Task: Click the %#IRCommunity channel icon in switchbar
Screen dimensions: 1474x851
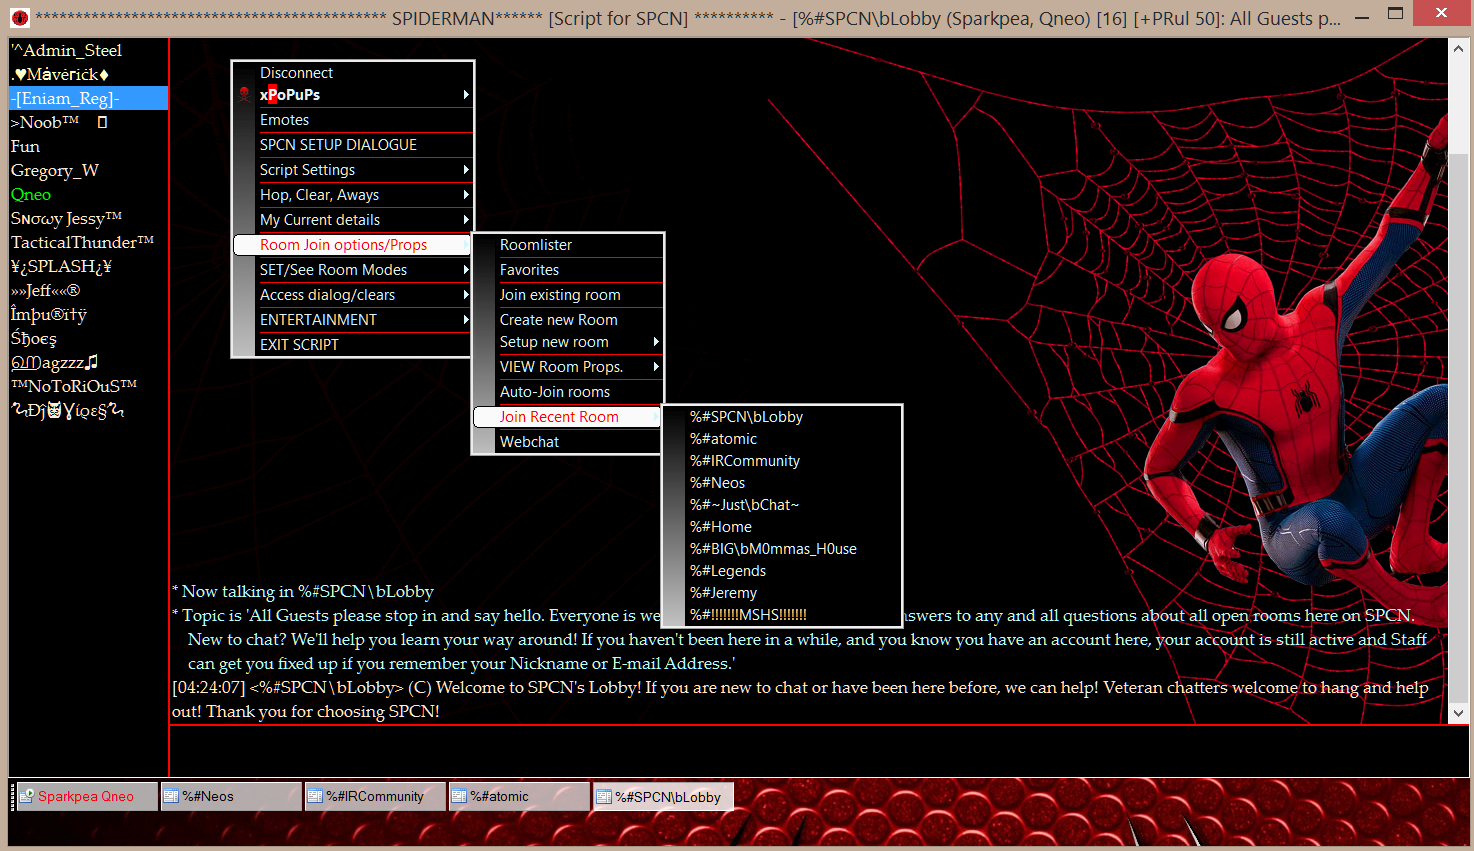Action: pyautogui.click(x=315, y=797)
